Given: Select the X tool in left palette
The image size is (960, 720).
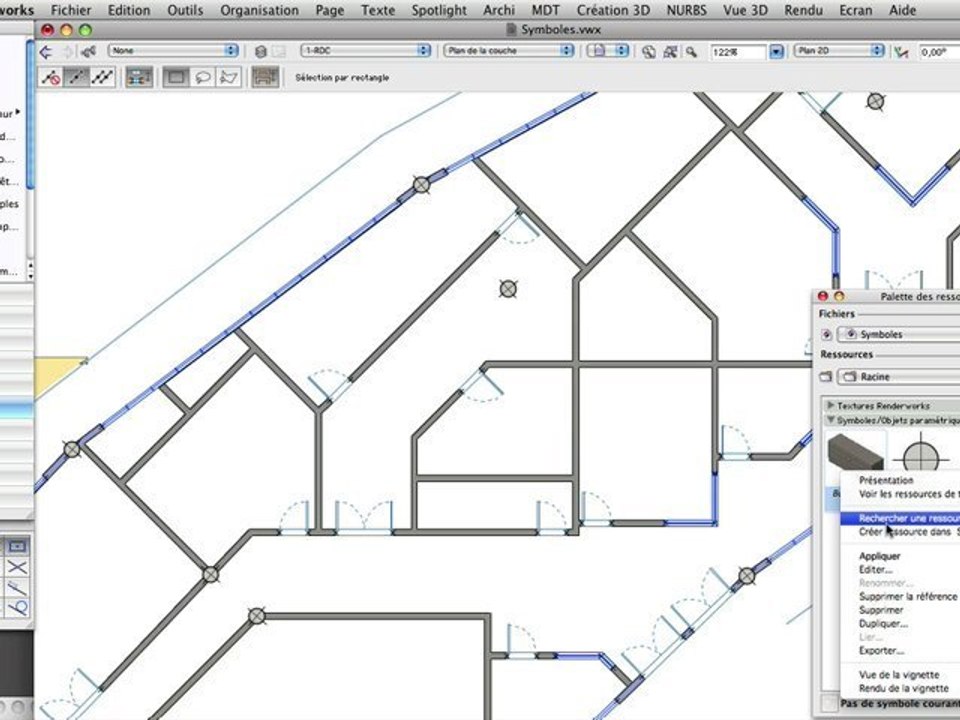Looking at the screenshot, I should 18,567.
